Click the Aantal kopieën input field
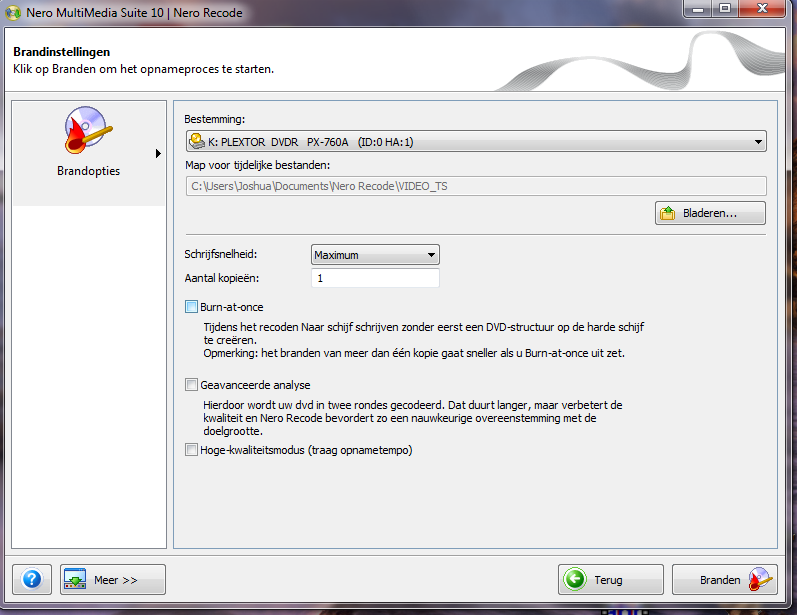Viewport: 797px width, 615px height. 375,278
